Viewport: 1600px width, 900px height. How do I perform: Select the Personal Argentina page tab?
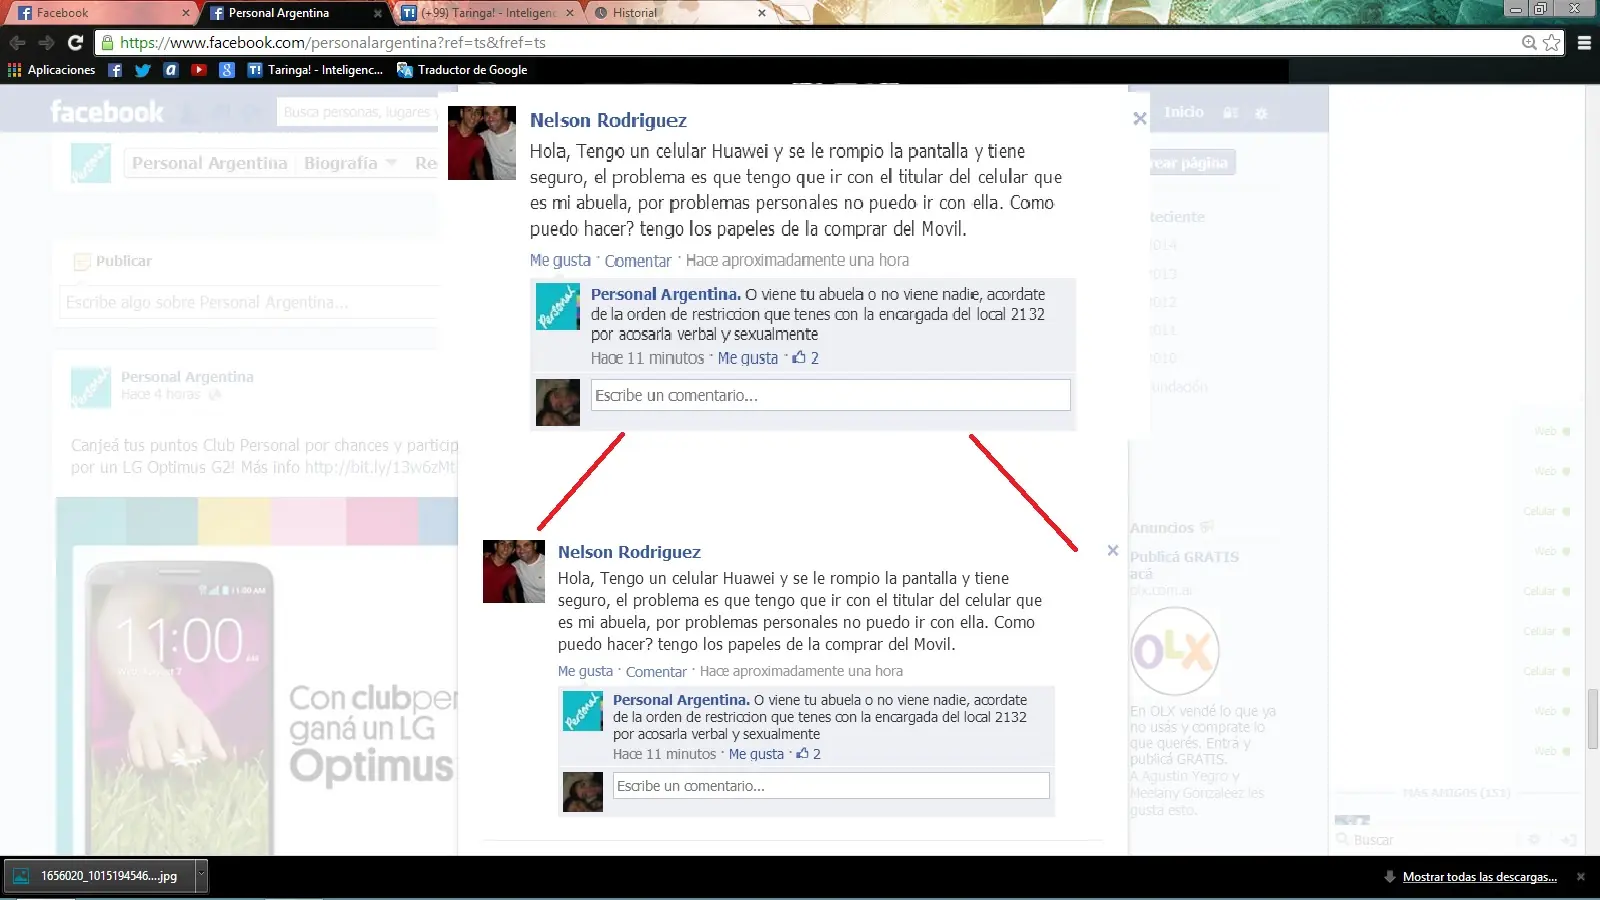[x=210, y=163]
